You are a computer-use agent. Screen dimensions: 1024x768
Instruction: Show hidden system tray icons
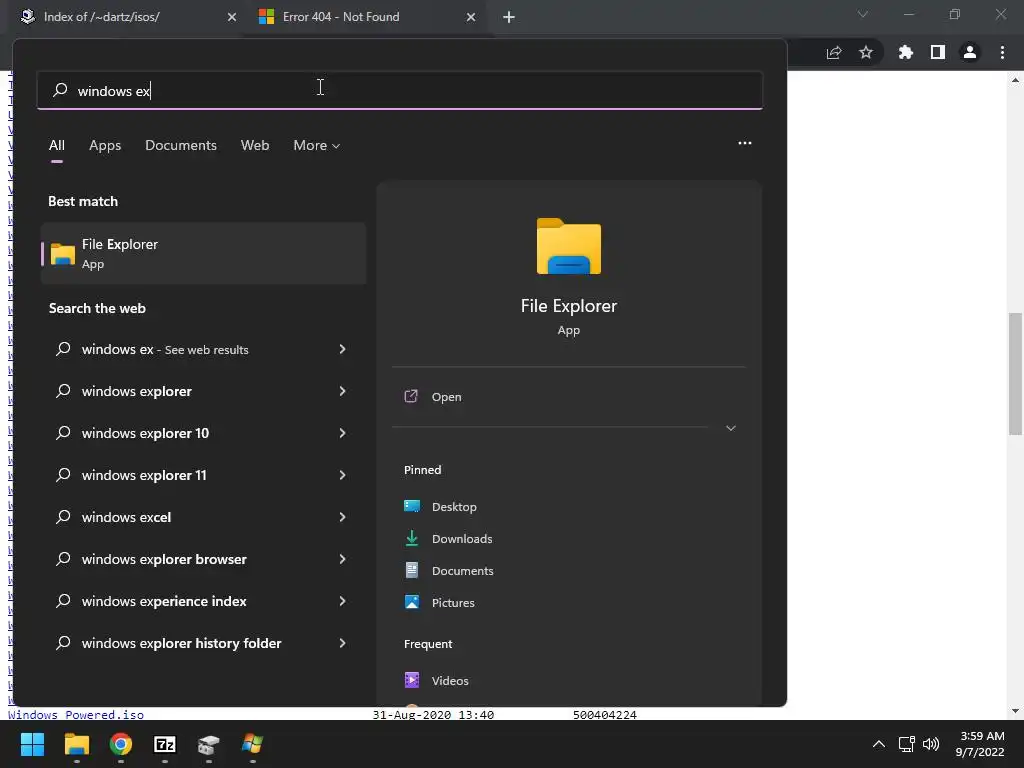click(879, 744)
